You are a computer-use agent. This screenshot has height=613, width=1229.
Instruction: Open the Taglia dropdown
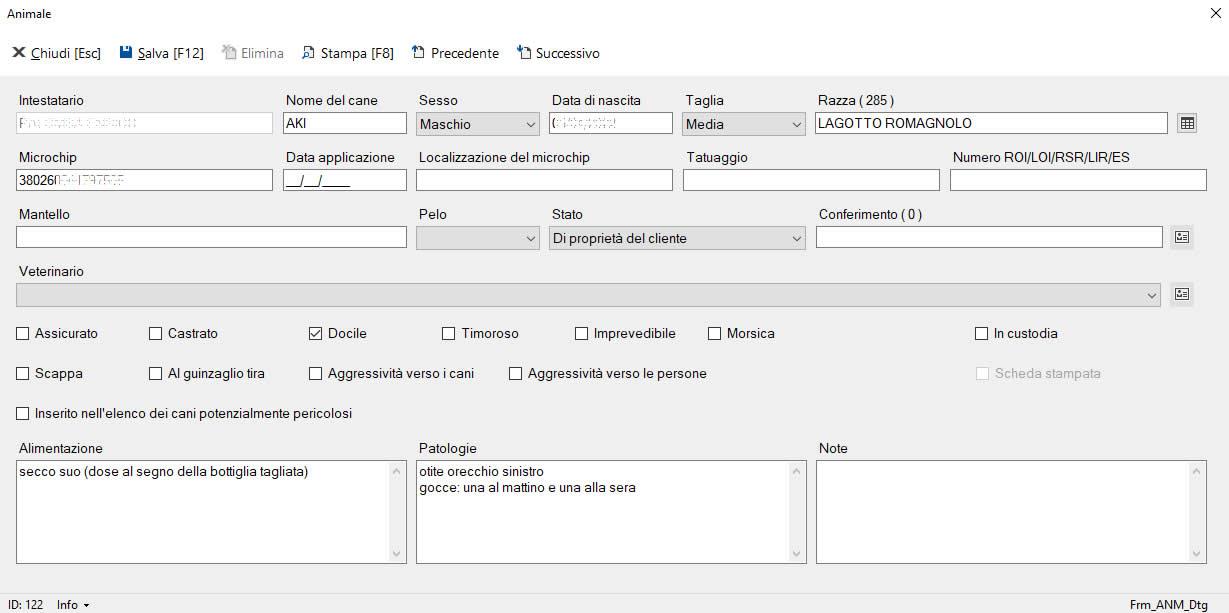coord(796,124)
